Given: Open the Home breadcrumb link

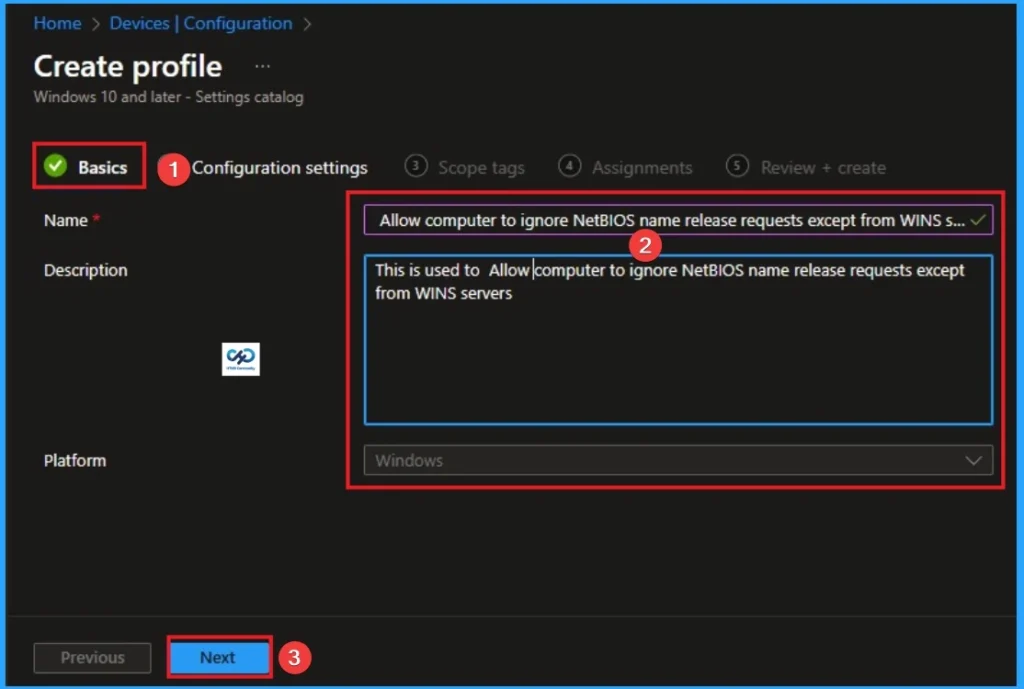Looking at the screenshot, I should (56, 23).
